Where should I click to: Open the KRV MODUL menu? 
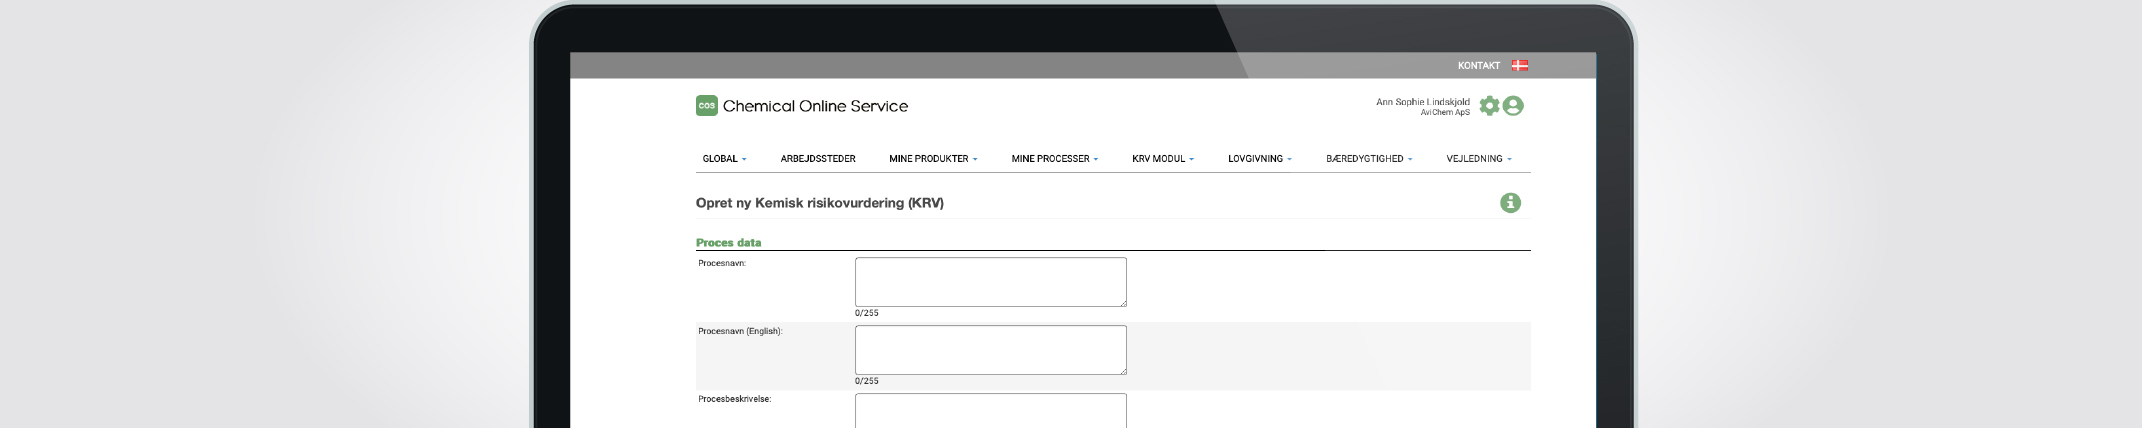pos(1163,159)
